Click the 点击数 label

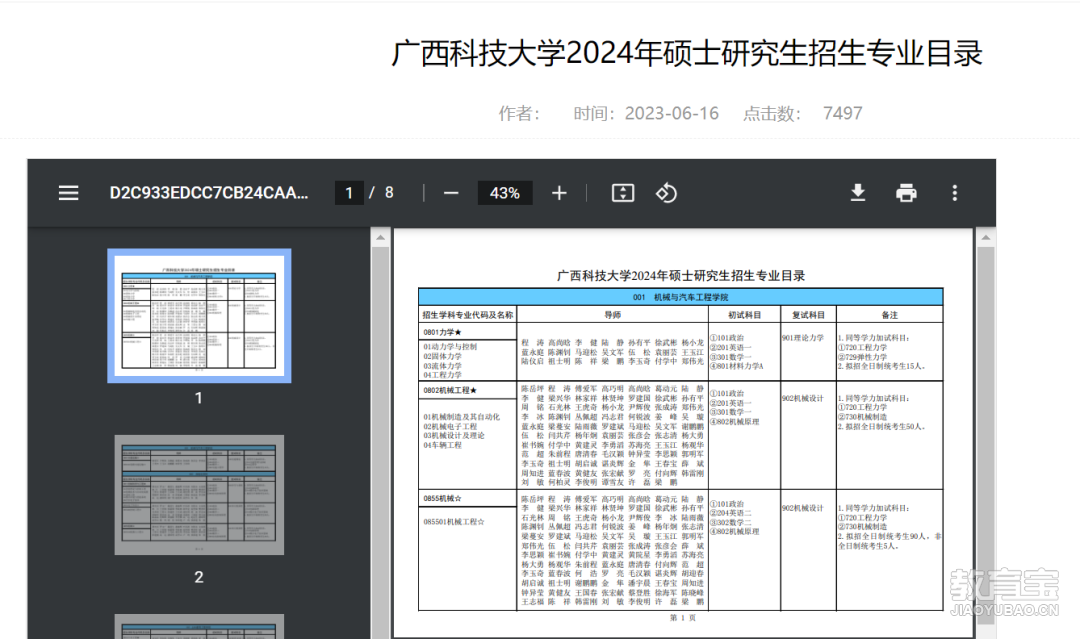(771, 114)
